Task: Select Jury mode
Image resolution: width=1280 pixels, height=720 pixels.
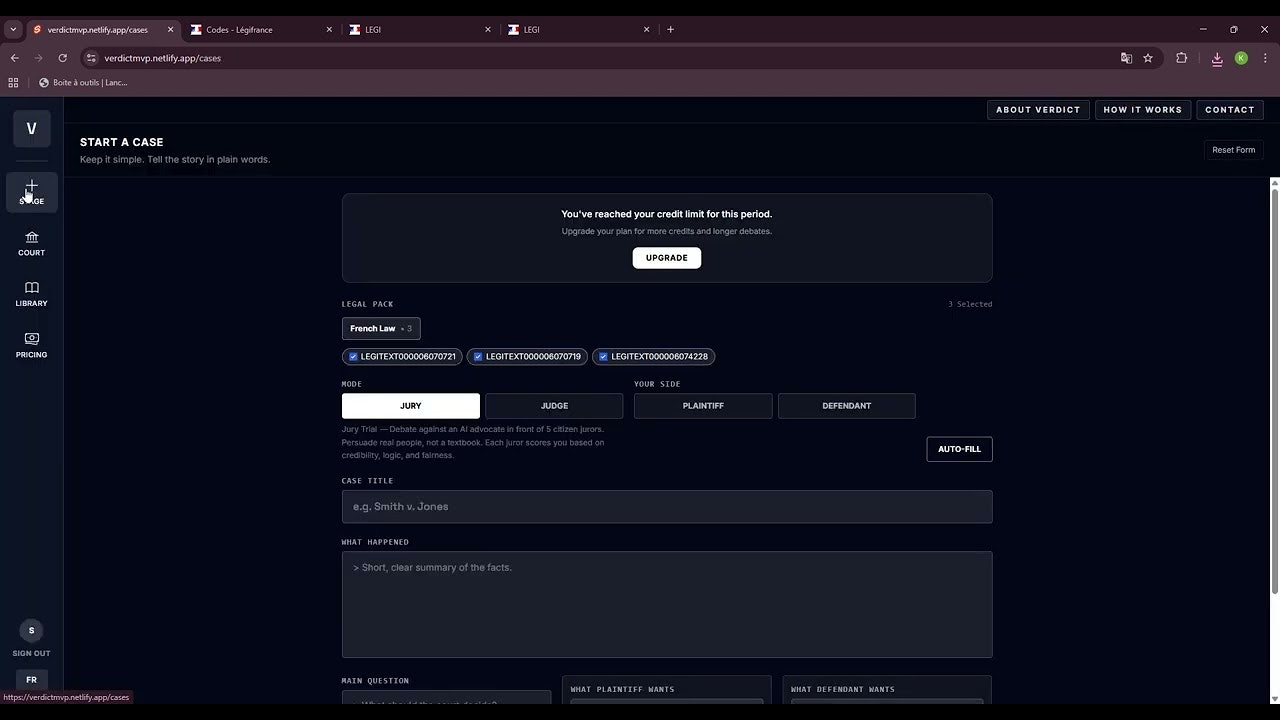Action: pos(411,406)
